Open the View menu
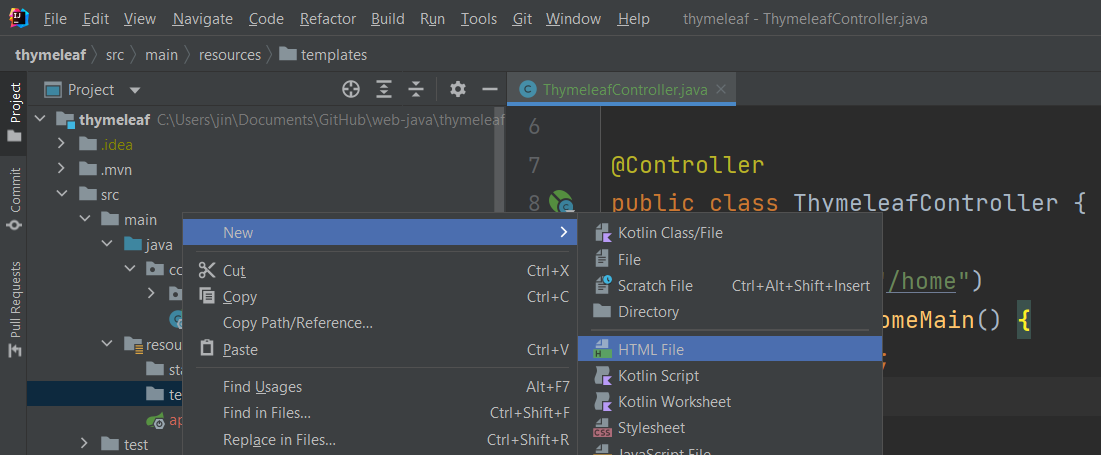This screenshot has width=1101, height=455. point(140,19)
